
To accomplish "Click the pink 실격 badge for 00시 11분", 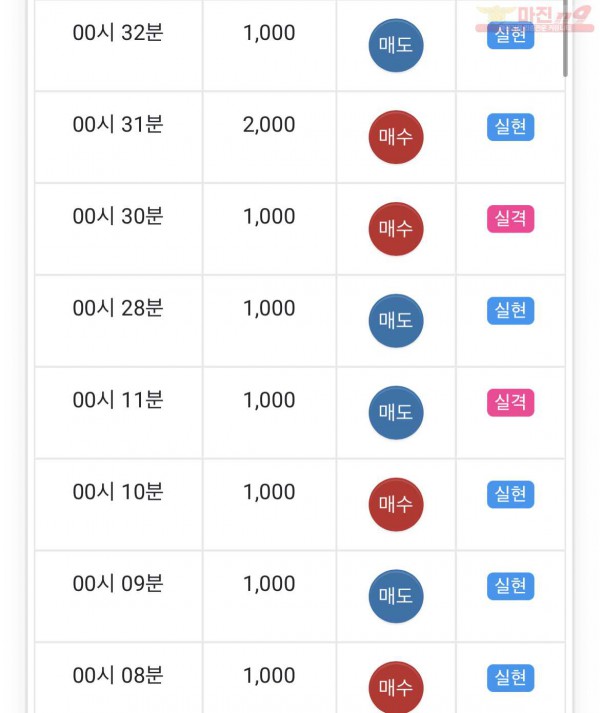I will 510,402.
